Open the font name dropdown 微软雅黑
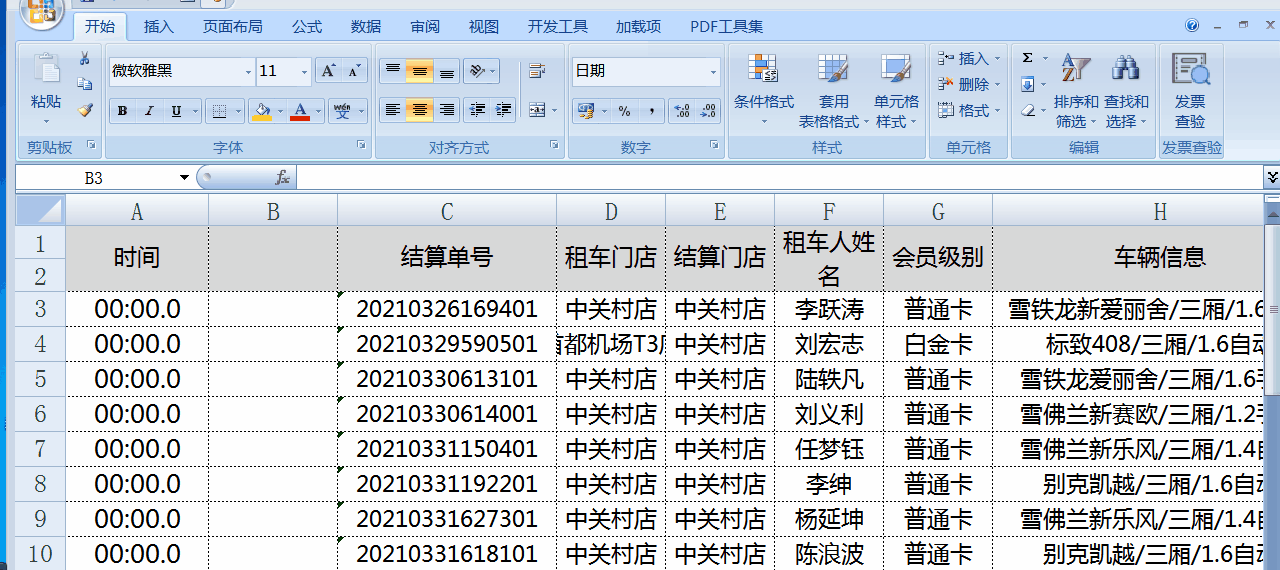Viewport: 1280px width, 570px height. coord(248,72)
